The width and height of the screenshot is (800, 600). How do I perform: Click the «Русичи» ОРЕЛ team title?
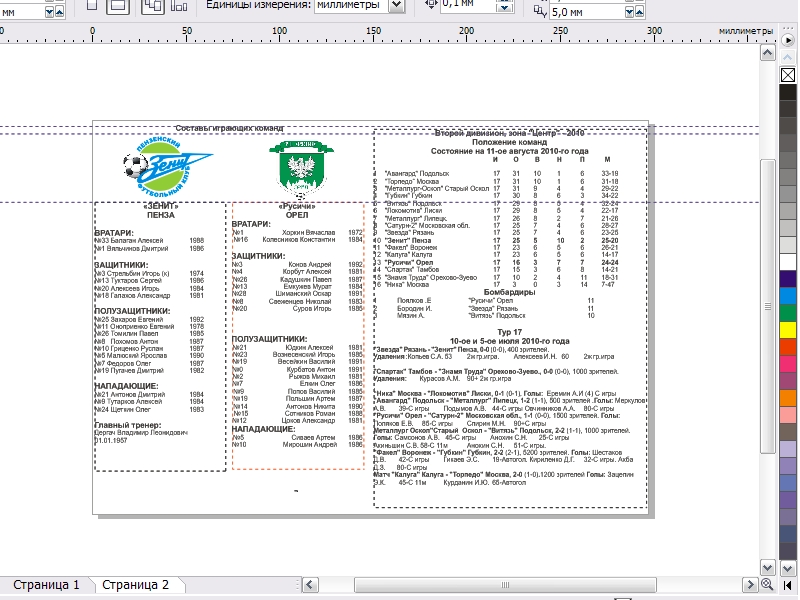click(x=297, y=210)
